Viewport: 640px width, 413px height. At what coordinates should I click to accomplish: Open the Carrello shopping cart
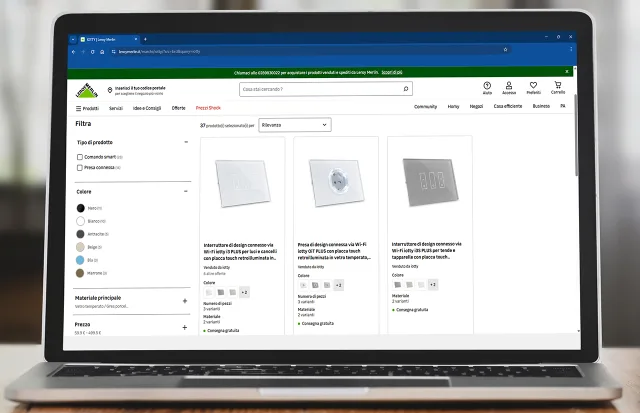pos(558,88)
